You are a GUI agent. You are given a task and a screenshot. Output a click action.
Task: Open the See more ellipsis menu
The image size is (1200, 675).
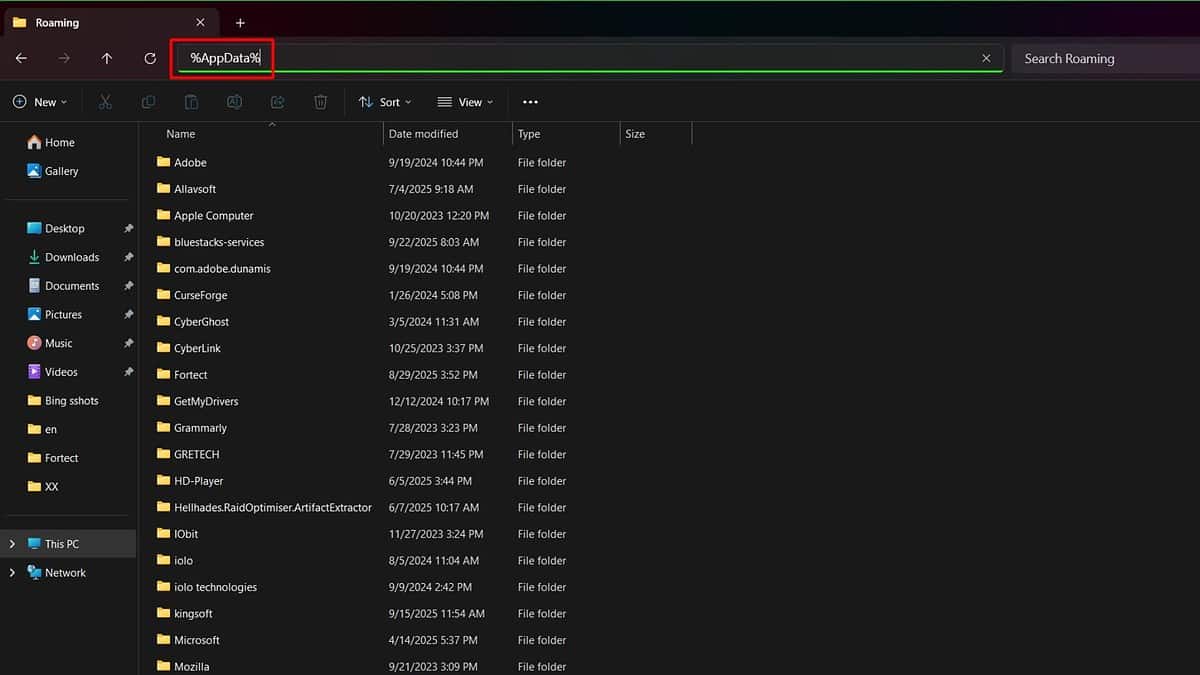pos(530,101)
